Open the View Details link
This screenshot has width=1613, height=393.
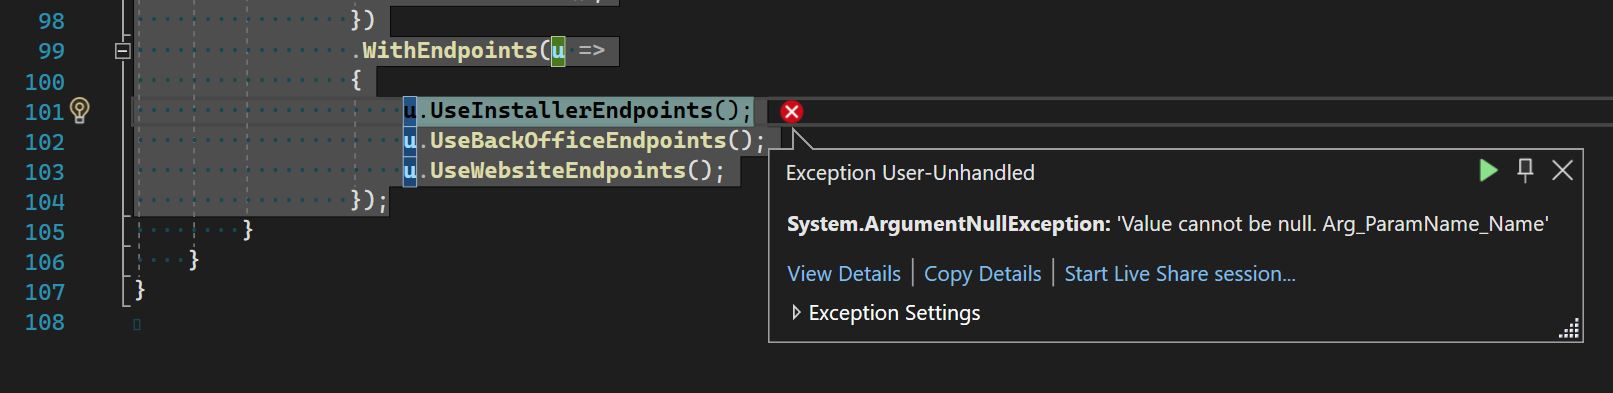(x=844, y=274)
